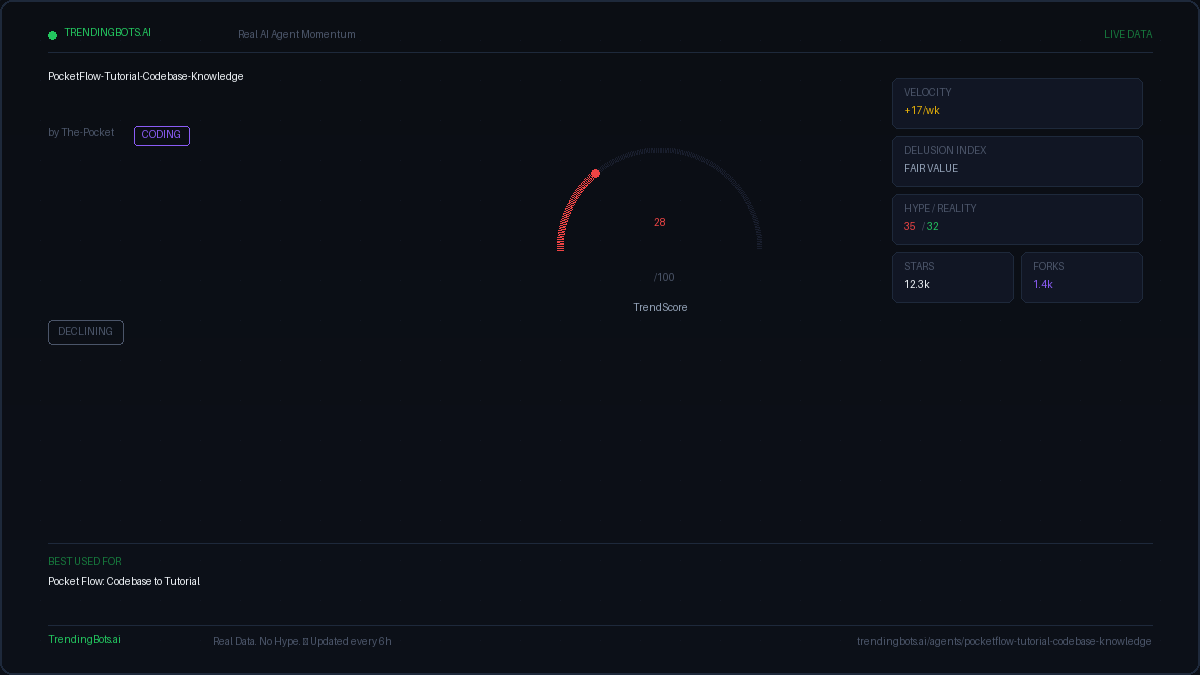Click the author label by The-Pocket
Image resolution: width=1200 pixels, height=675 pixels.
[x=81, y=132]
